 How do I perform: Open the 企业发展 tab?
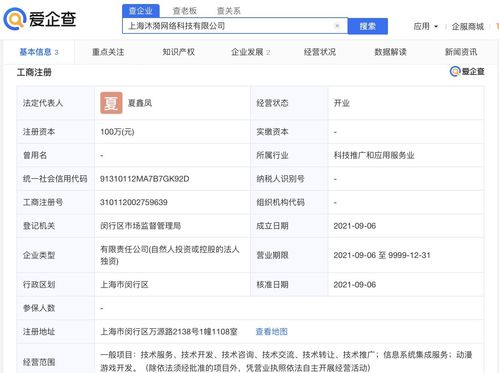click(250, 52)
